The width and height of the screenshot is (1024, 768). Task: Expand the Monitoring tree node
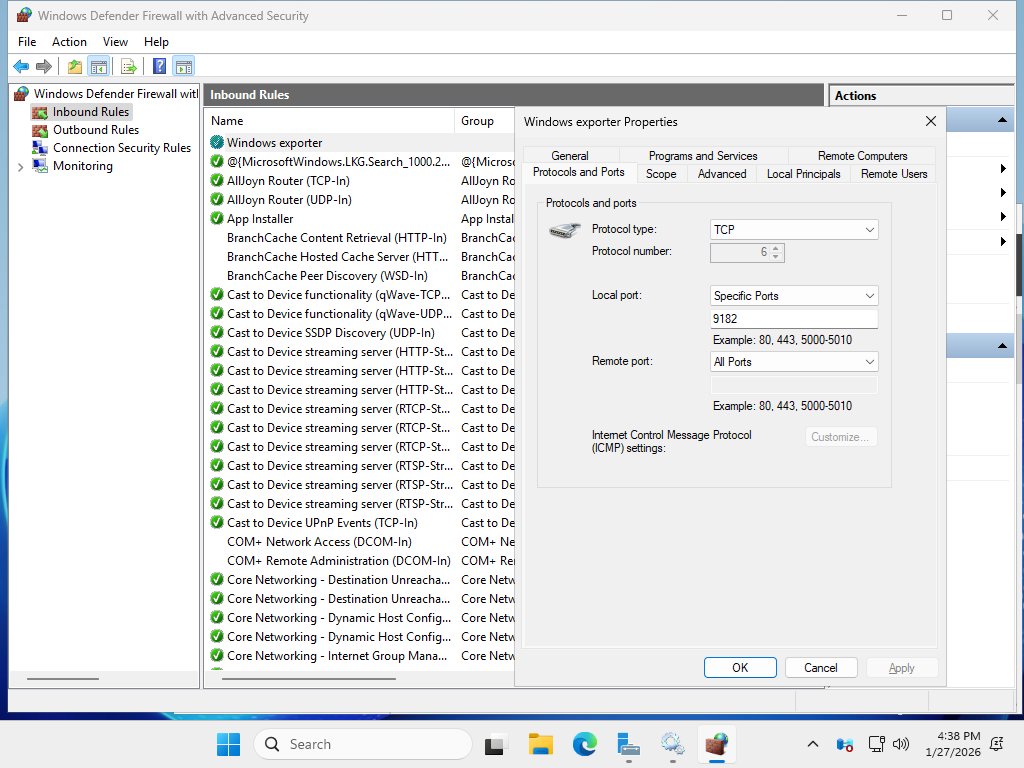click(x=21, y=167)
